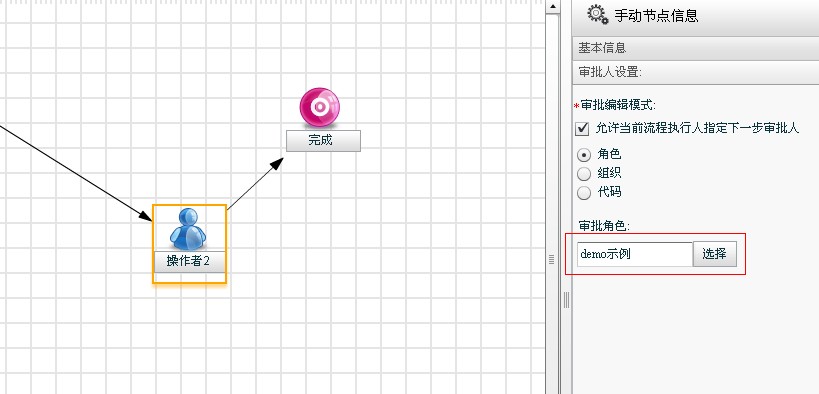Viewport: 819px width, 394px height.
Task: Click the canvas scrollbar up arrow
Action: click(x=553, y=6)
